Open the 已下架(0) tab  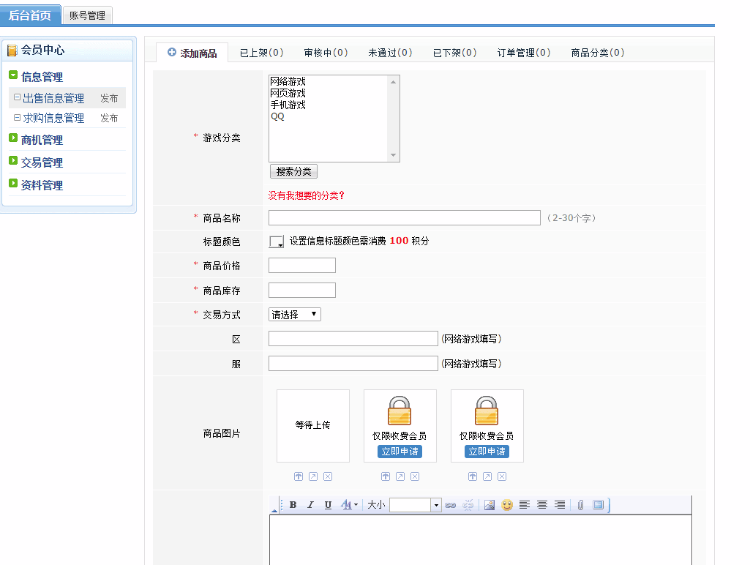(454, 53)
